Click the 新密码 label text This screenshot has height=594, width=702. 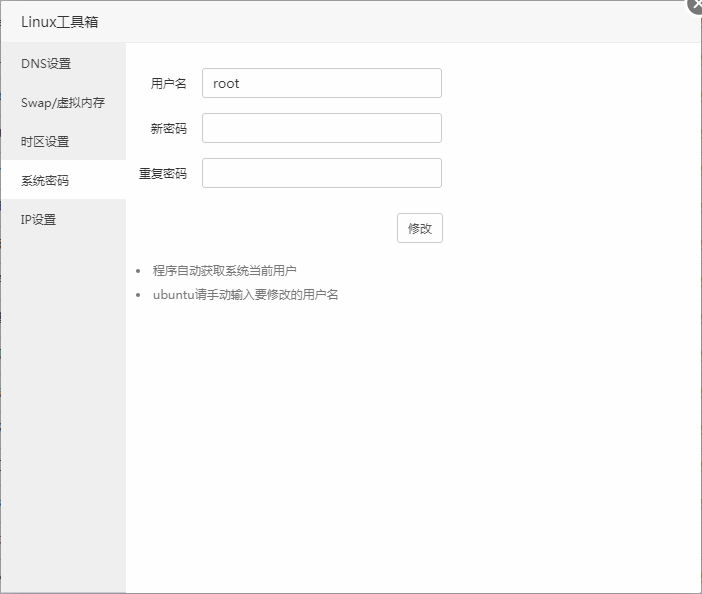[168, 129]
